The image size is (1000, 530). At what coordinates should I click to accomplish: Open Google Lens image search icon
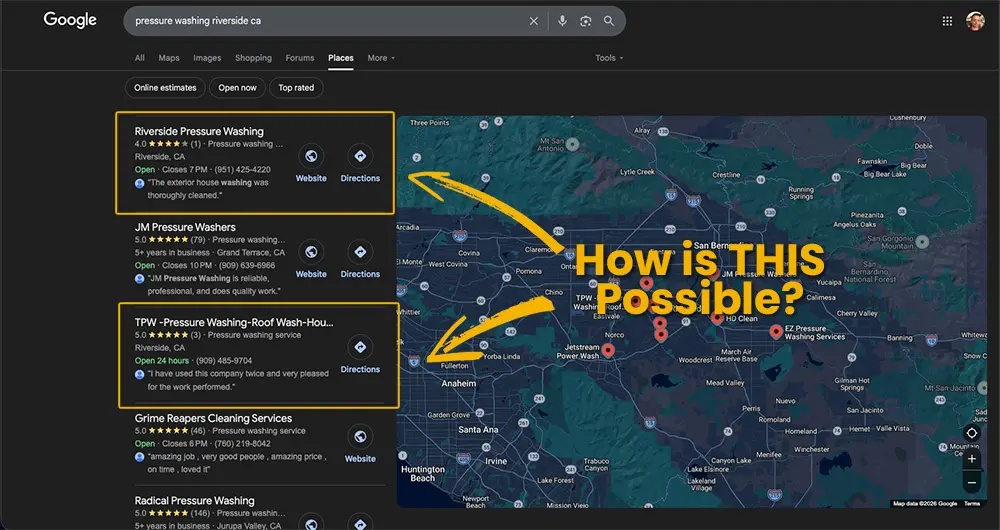pos(585,21)
